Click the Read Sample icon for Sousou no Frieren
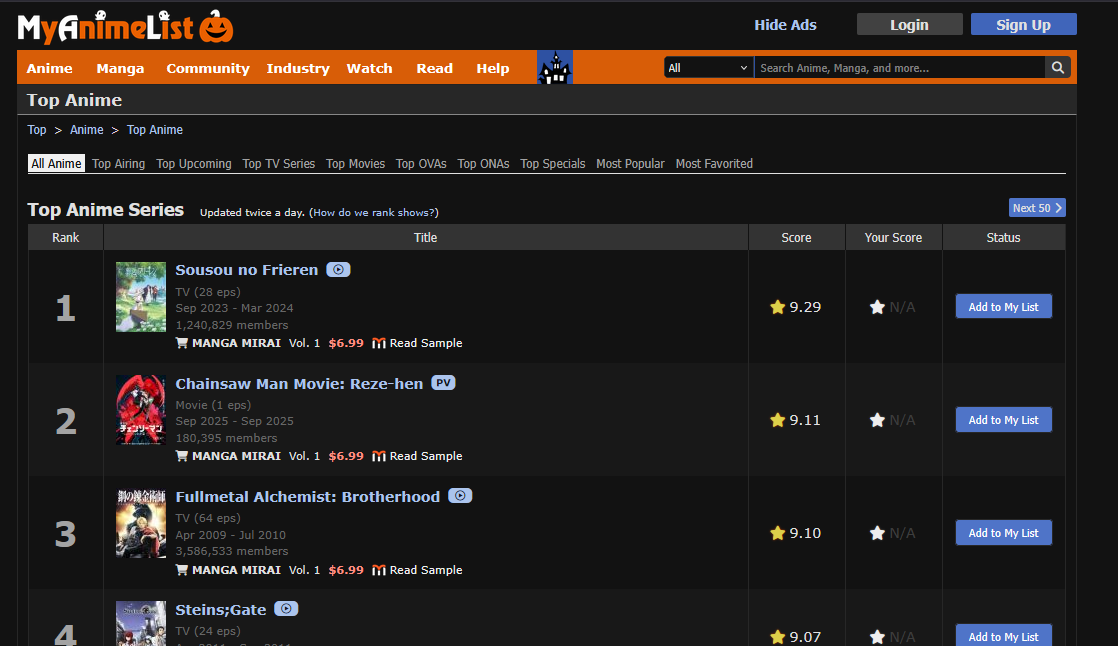The image size is (1118, 646). [x=379, y=343]
